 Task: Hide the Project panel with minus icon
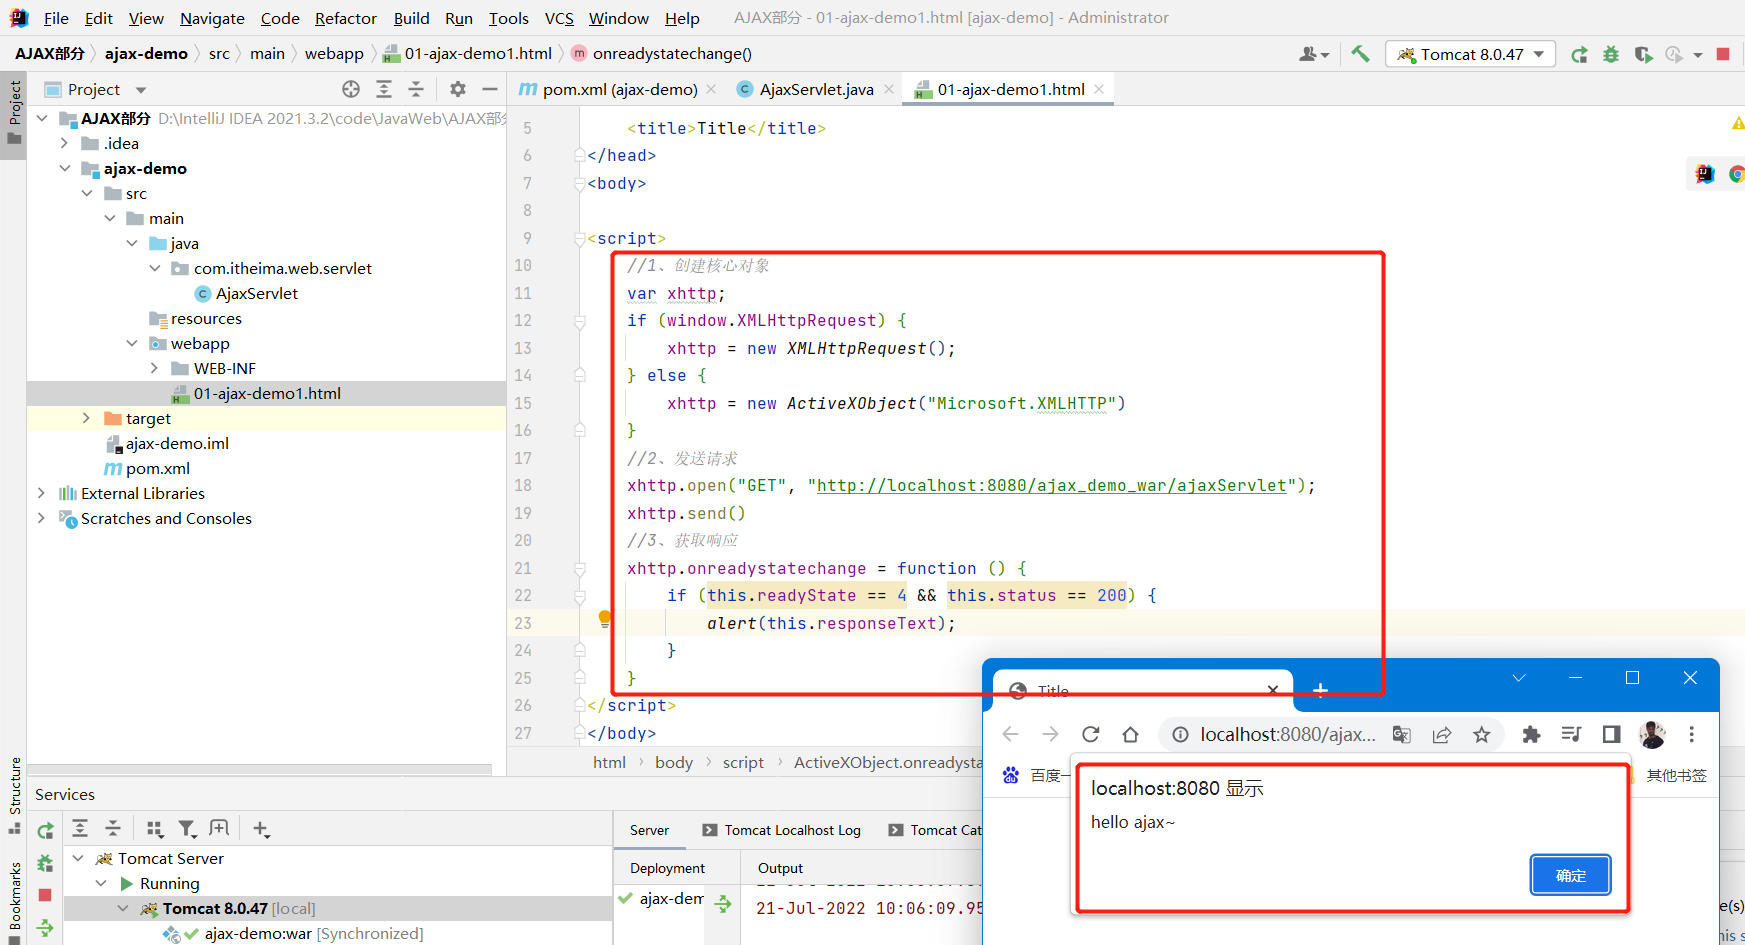tap(490, 89)
